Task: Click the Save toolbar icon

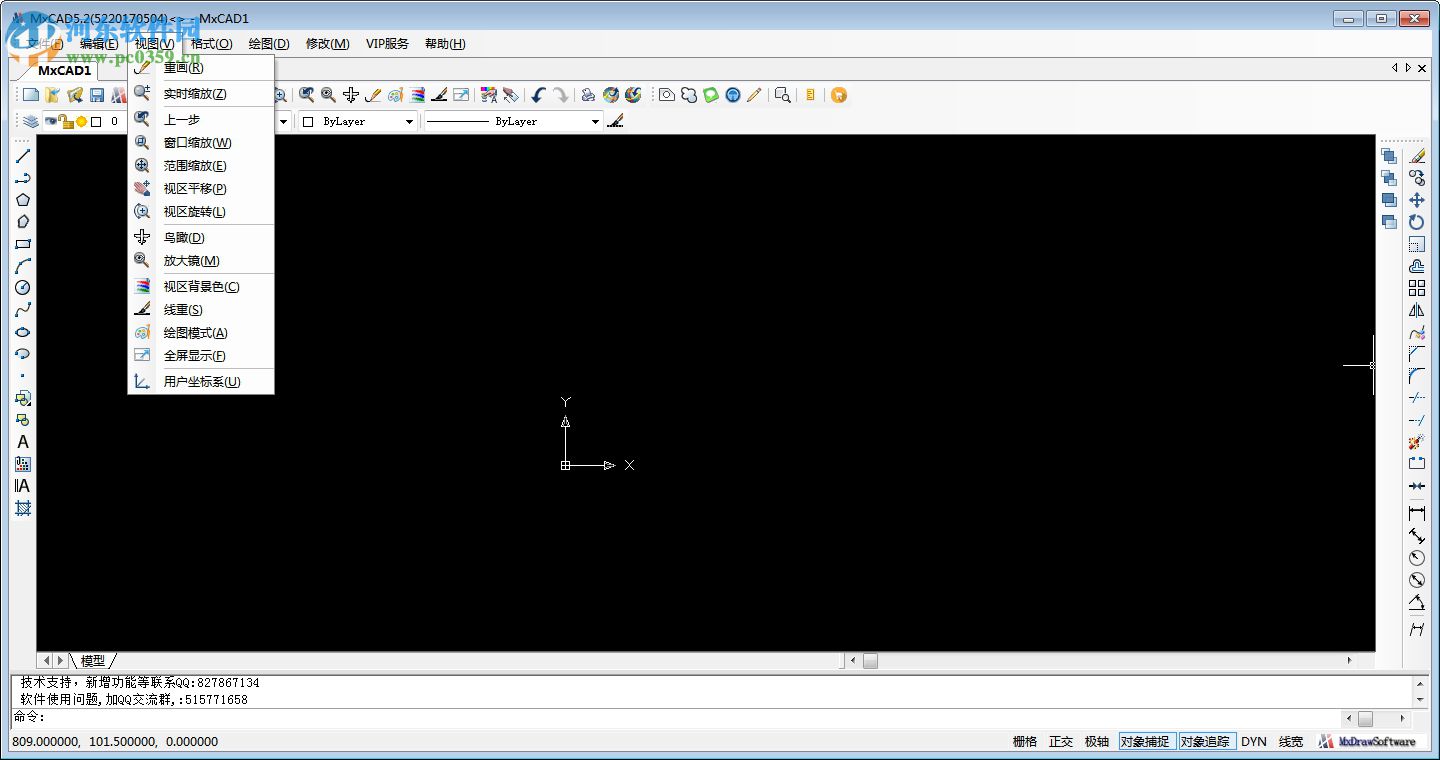Action: (x=97, y=95)
